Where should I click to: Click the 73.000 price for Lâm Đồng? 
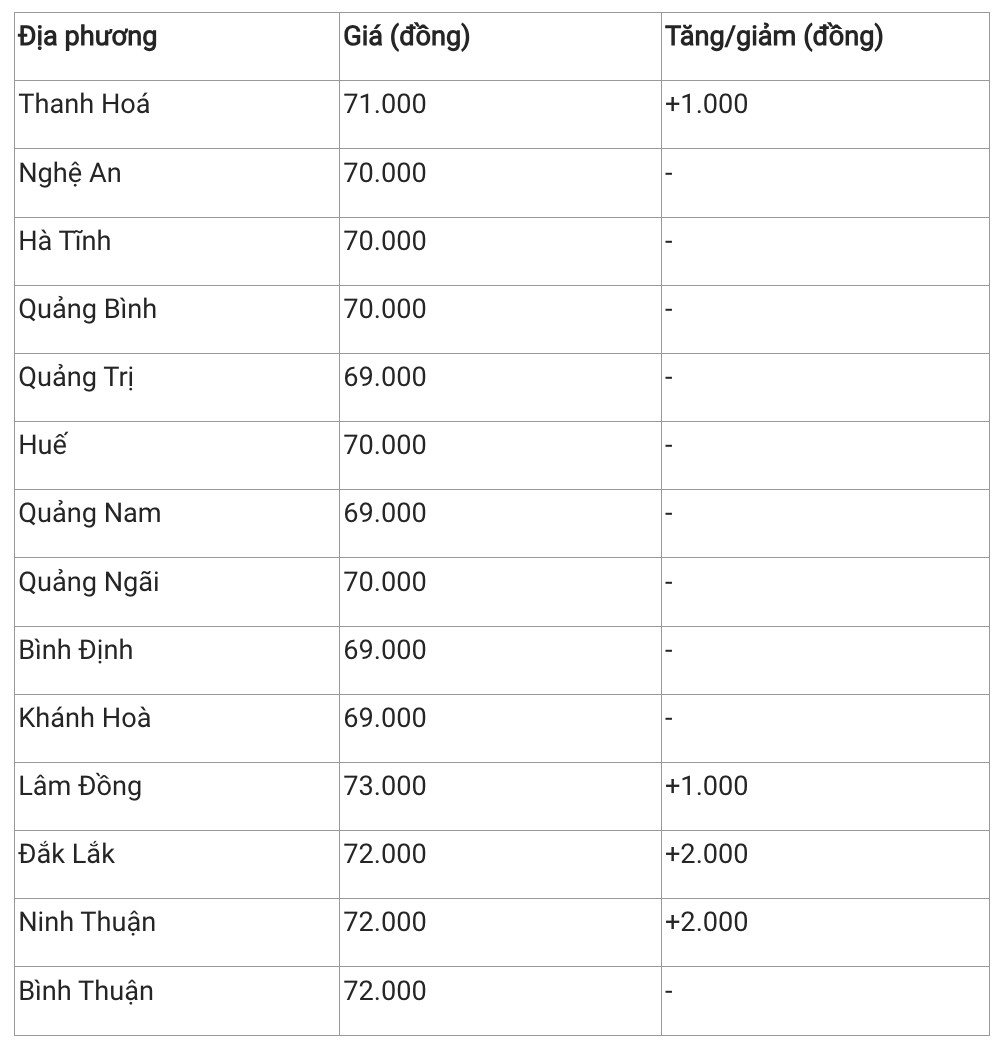(385, 786)
